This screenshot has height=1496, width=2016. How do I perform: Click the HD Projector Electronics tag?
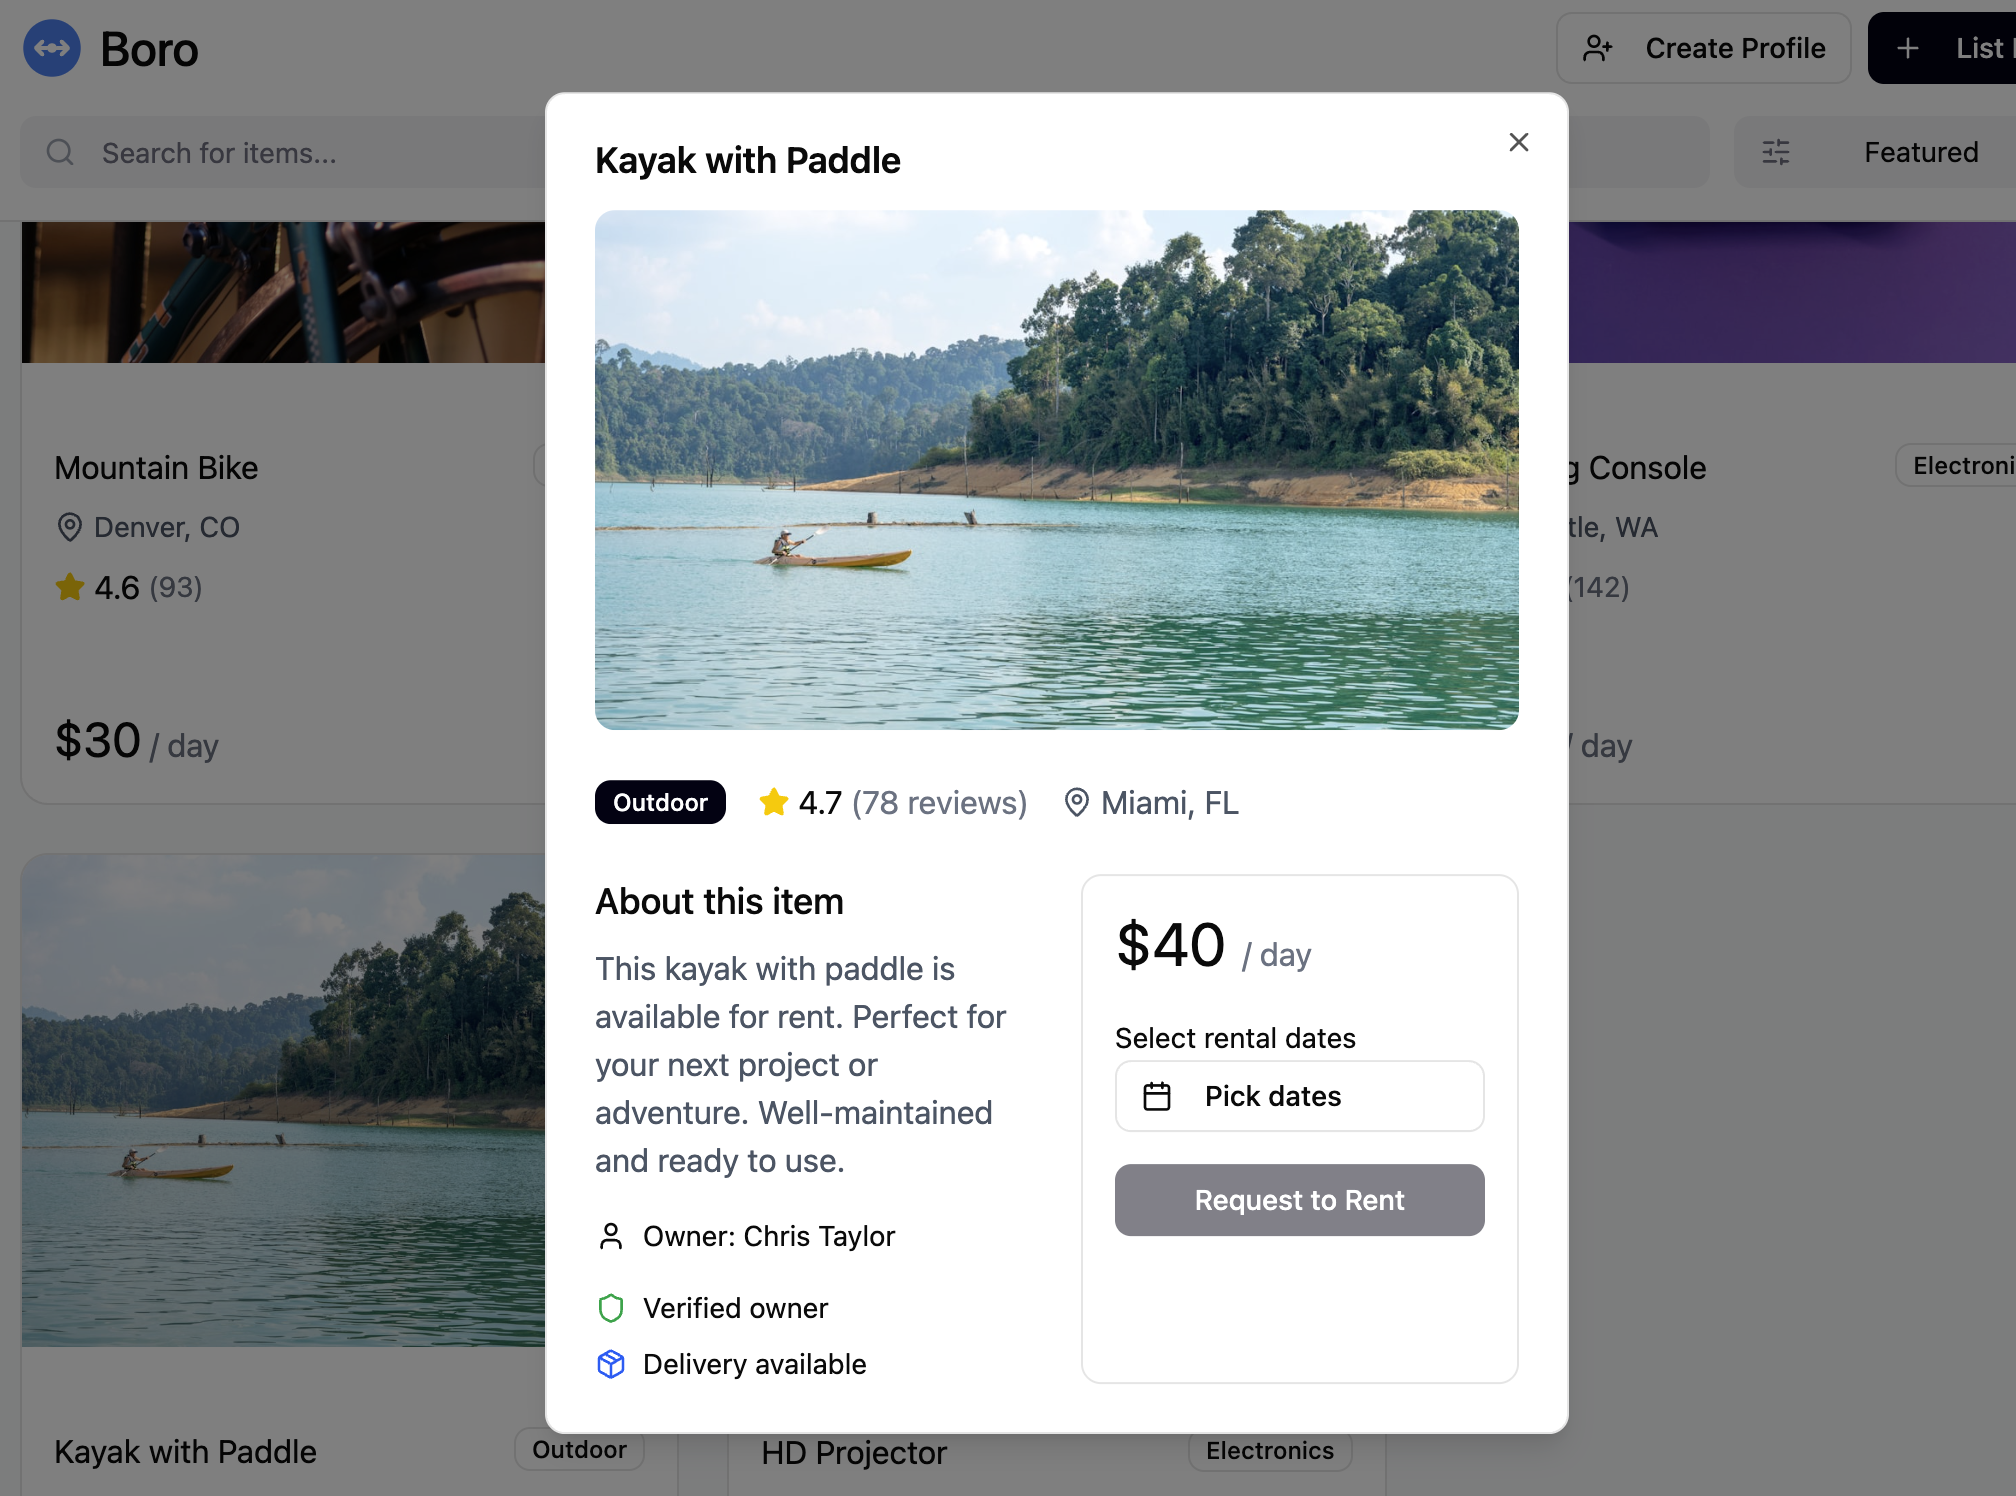pyautogui.click(x=1269, y=1450)
